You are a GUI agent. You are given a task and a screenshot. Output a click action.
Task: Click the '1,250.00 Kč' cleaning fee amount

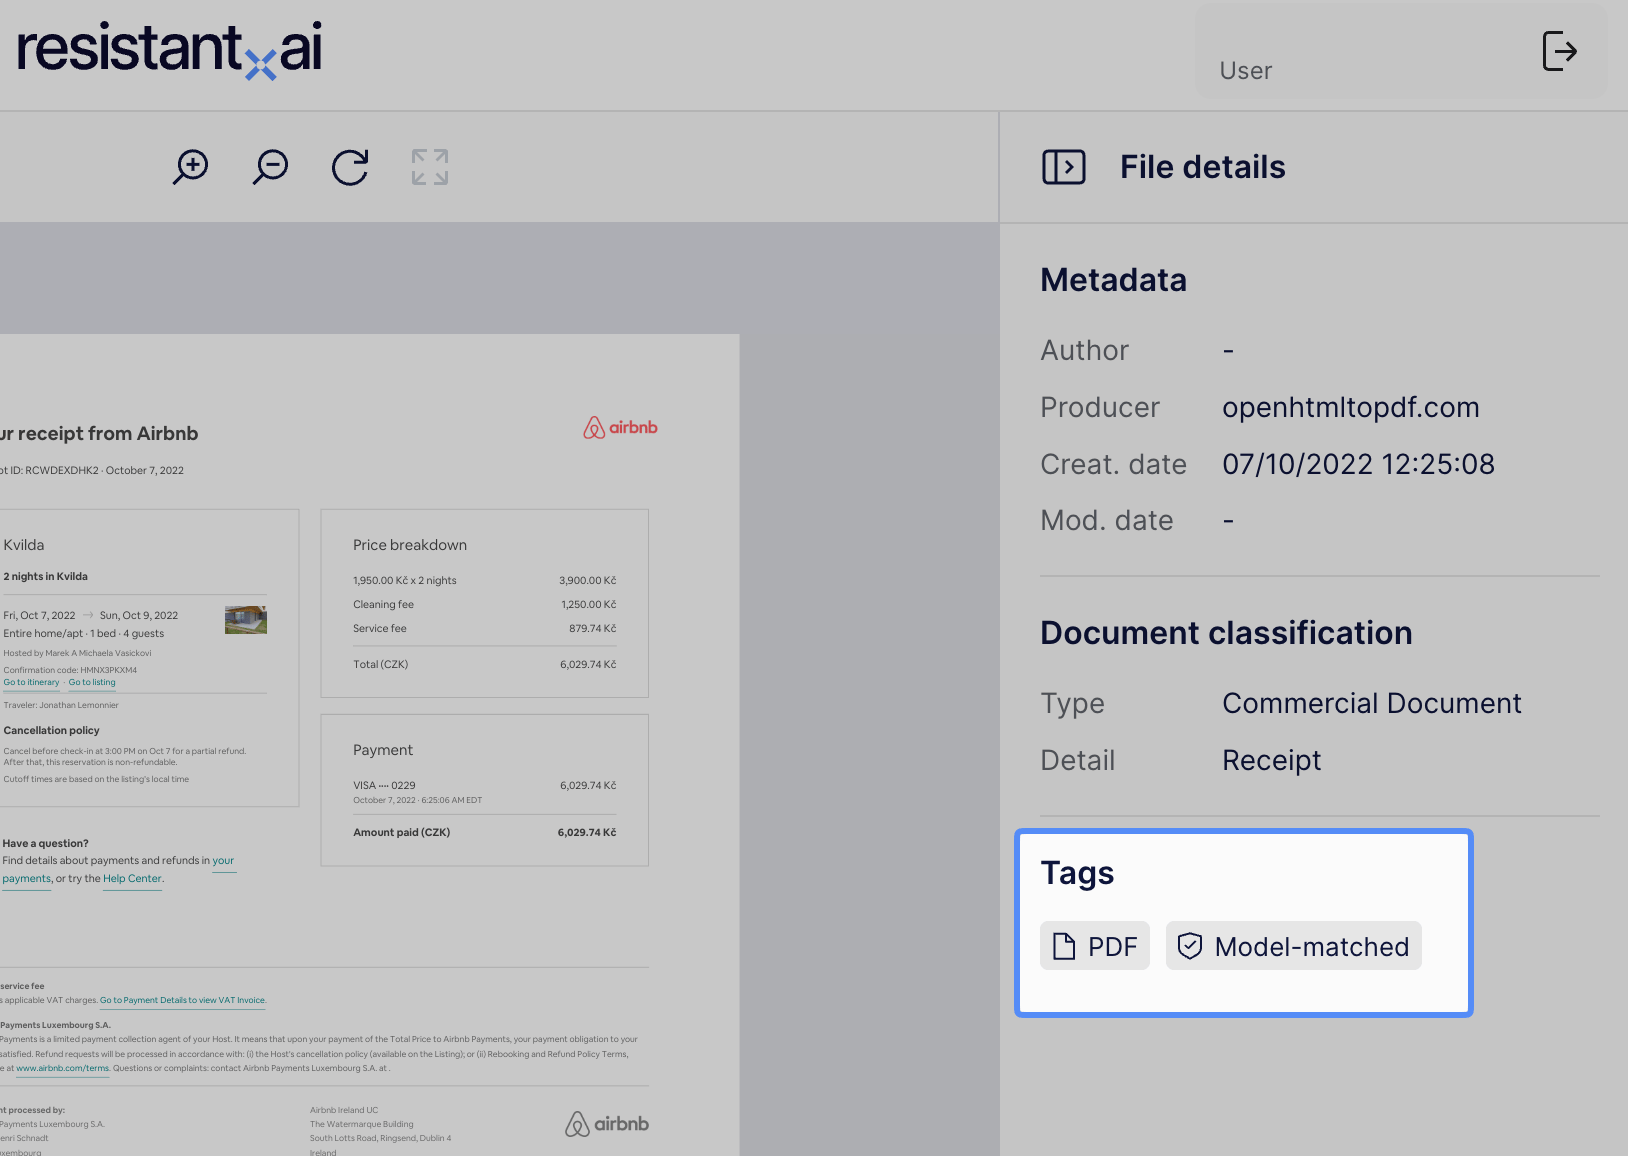(x=588, y=604)
